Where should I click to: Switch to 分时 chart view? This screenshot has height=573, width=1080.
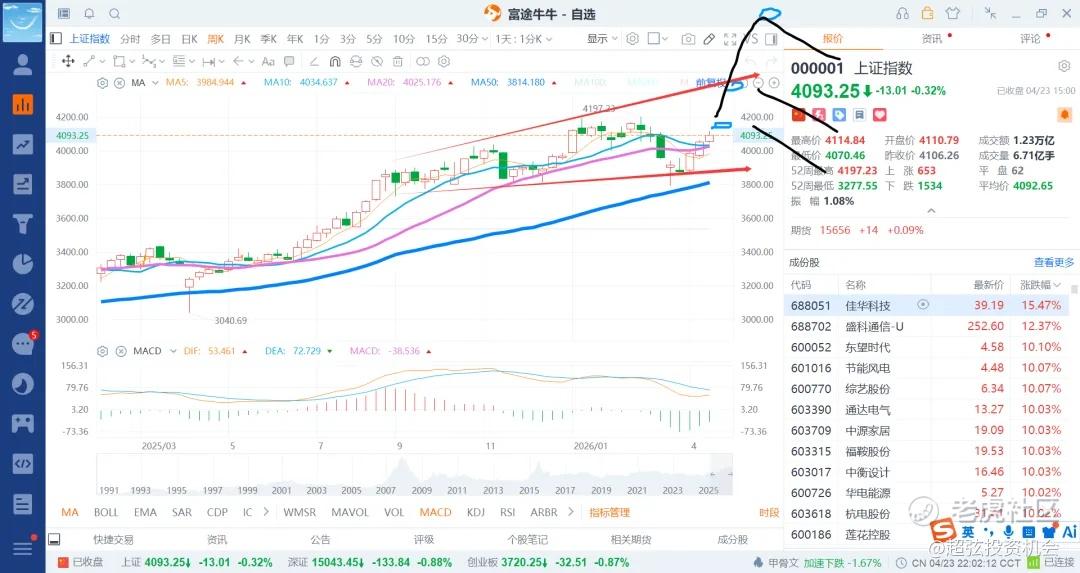(130, 39)
